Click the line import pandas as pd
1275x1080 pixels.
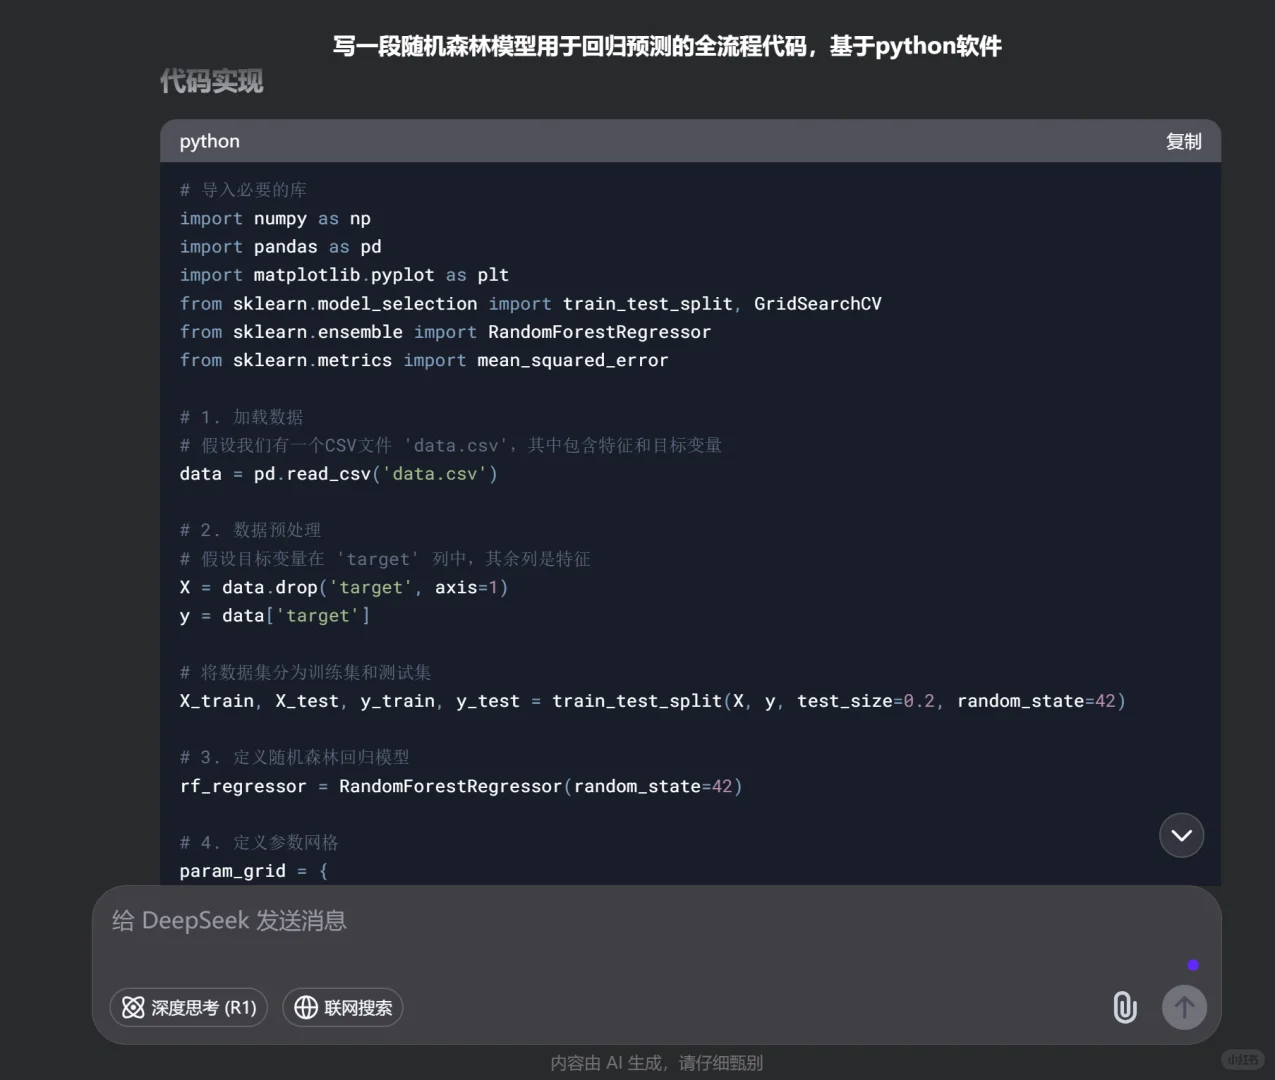(x=280, y=246)
